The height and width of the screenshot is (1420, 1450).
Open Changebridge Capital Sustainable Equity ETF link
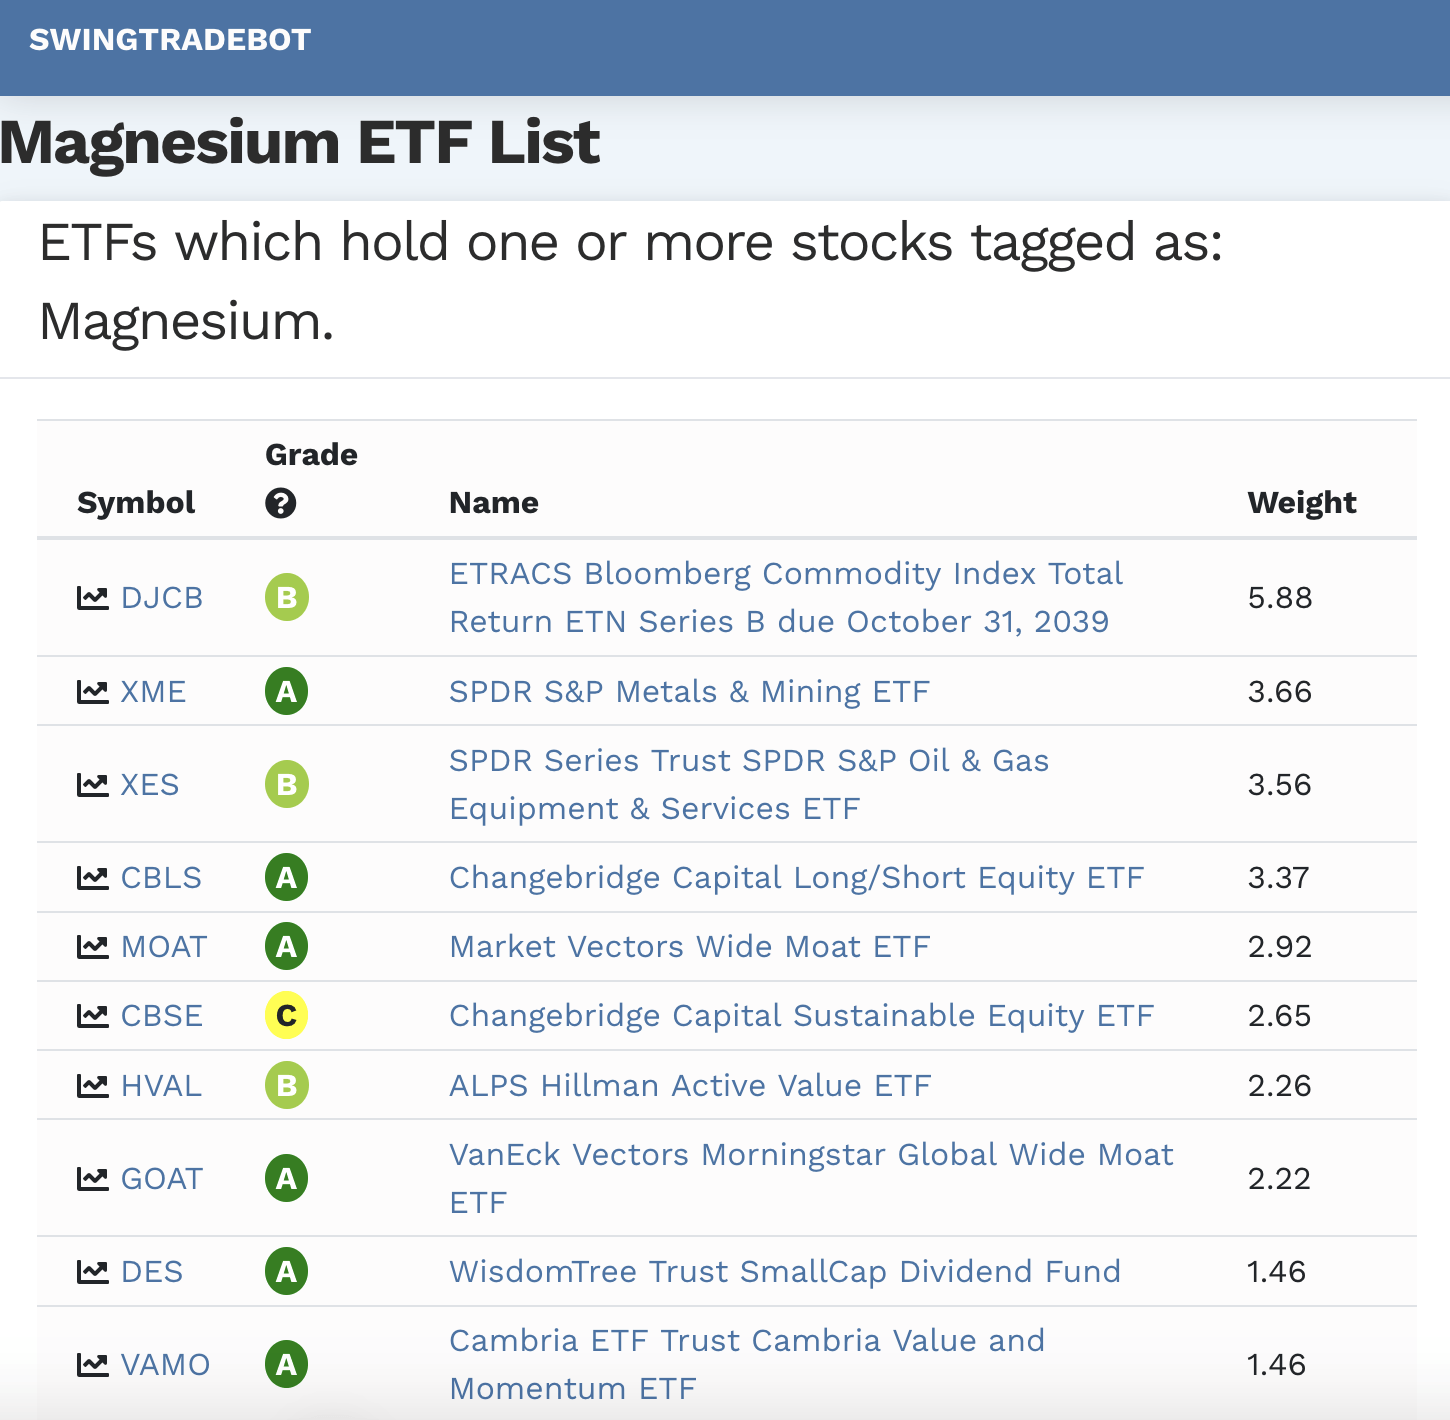pyautogui.click(x=801, y=1016)
